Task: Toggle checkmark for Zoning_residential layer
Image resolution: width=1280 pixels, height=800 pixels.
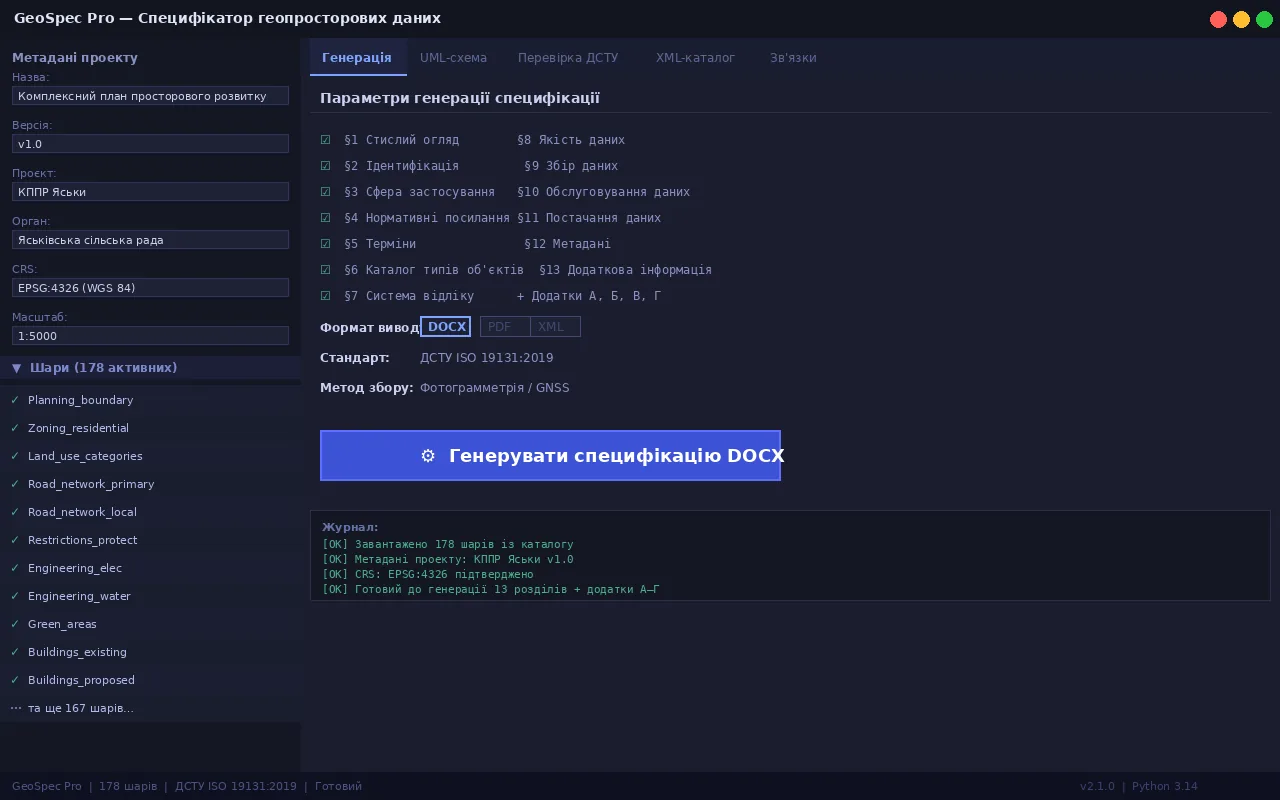Action: [15, 428]
